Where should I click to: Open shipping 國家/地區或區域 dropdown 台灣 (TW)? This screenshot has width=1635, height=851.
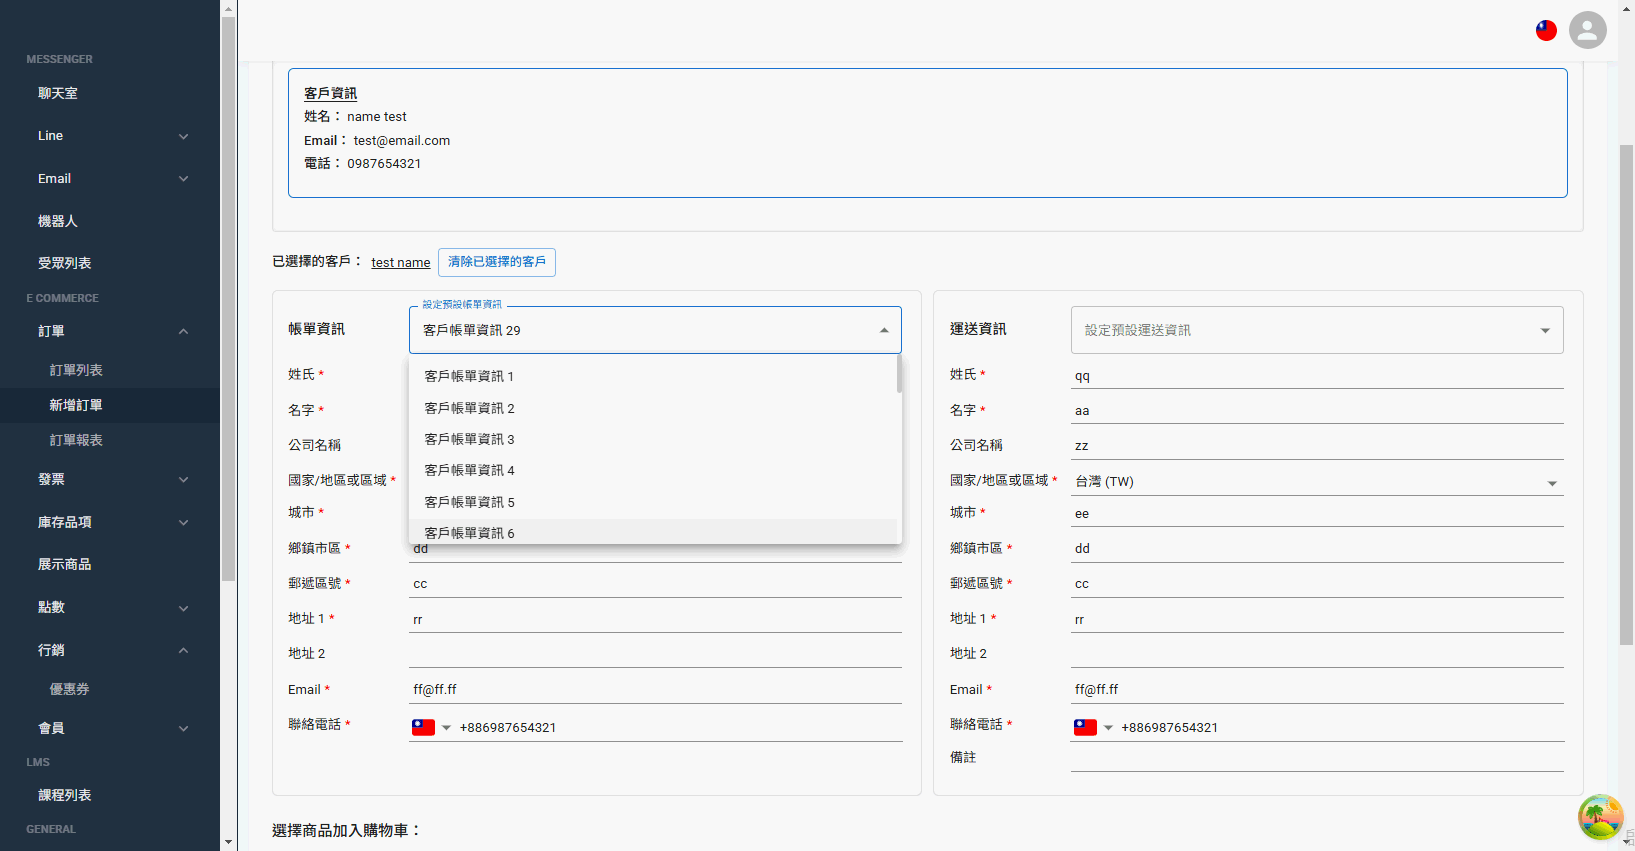(x=1317, y=481)
